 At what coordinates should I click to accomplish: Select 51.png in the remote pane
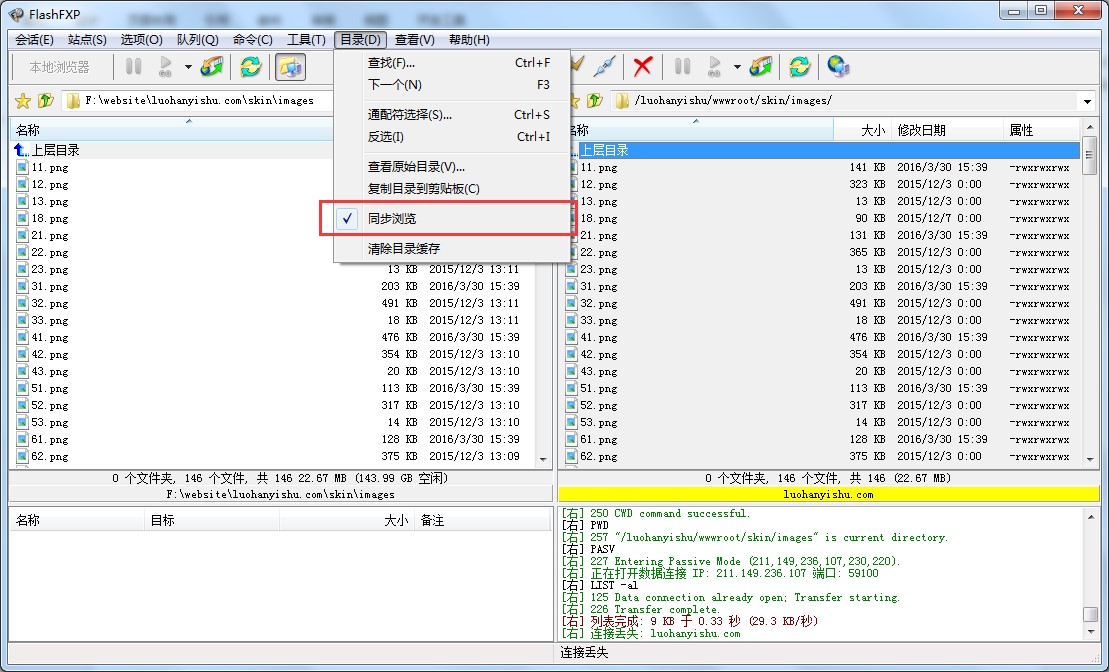[598, 388]
